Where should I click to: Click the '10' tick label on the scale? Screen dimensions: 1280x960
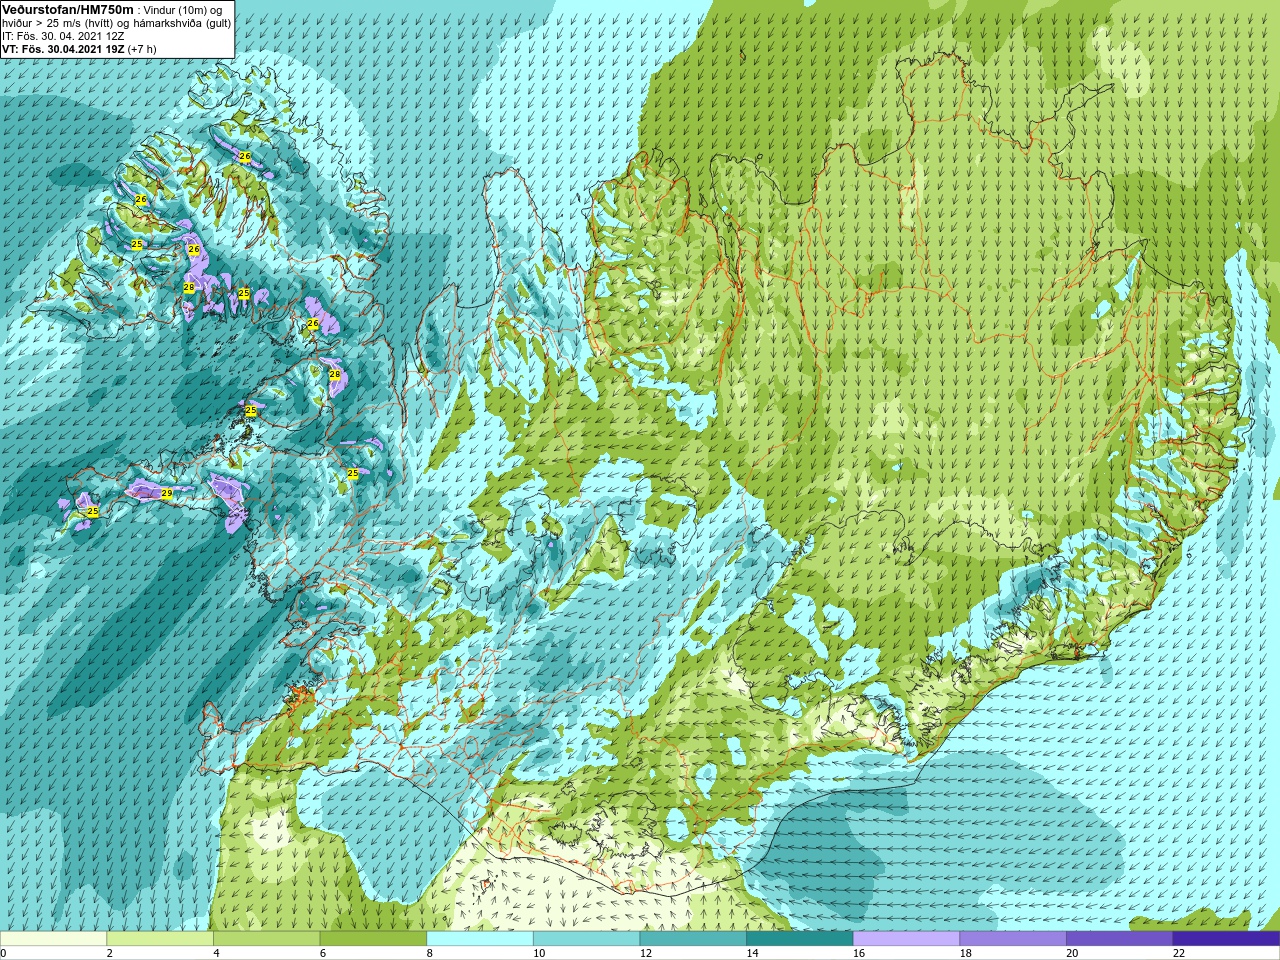click(539, 953)
